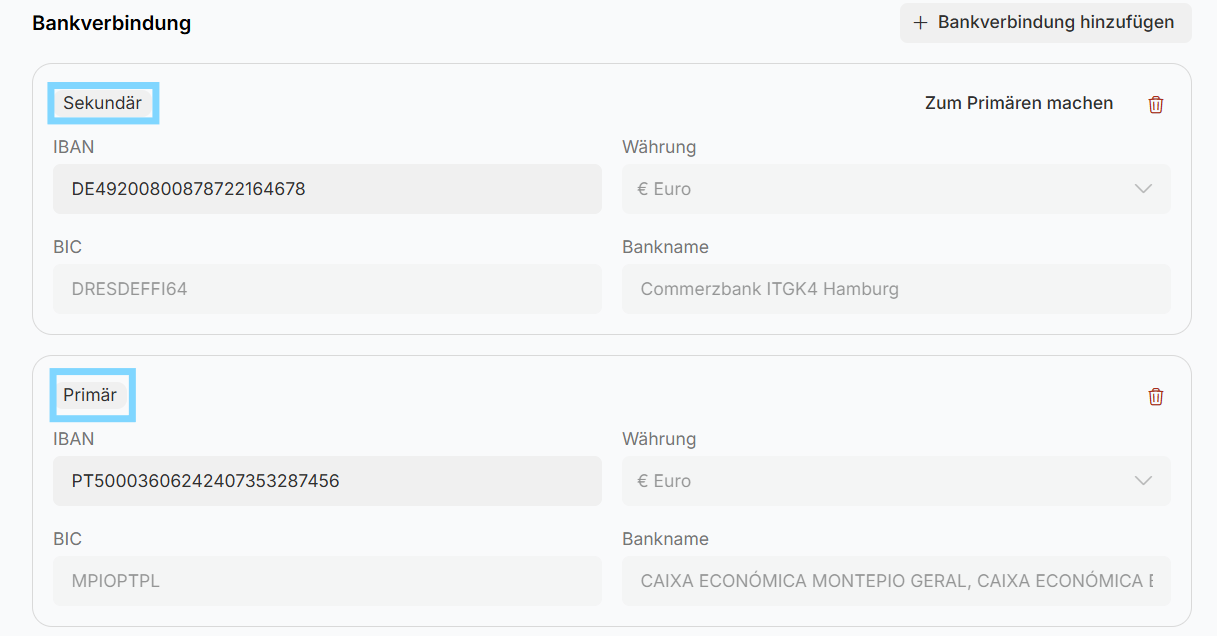Select the CAIXA ECONÓMICA MONTEPIO Bankname field
Viewport: 1217px width, 636px height.
click(x=895, y=581)
